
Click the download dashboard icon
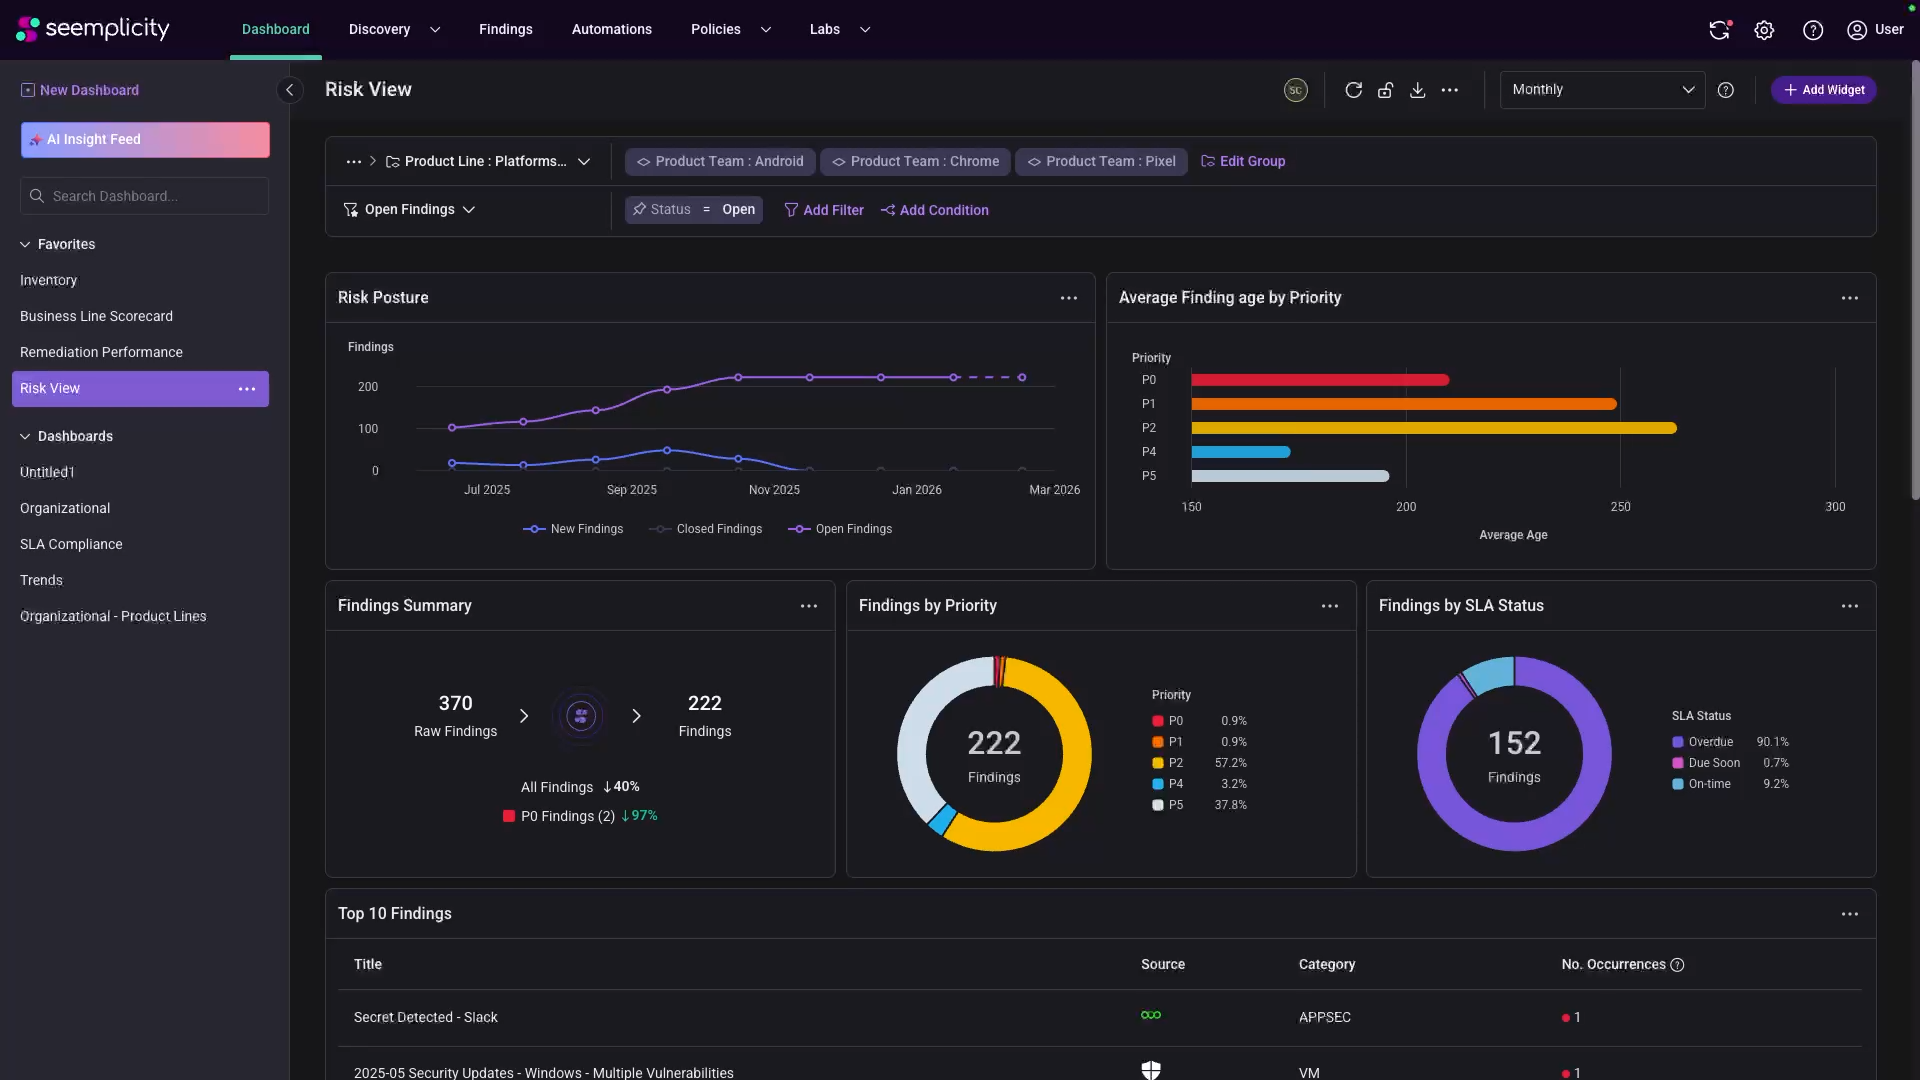pos(1417,90)
